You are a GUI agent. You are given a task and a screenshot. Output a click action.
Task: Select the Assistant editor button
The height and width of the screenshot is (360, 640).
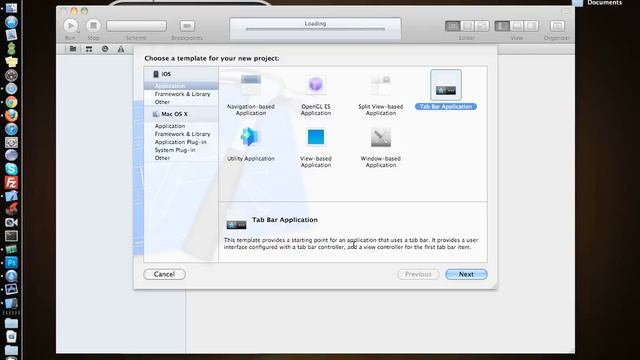[467, 26]
